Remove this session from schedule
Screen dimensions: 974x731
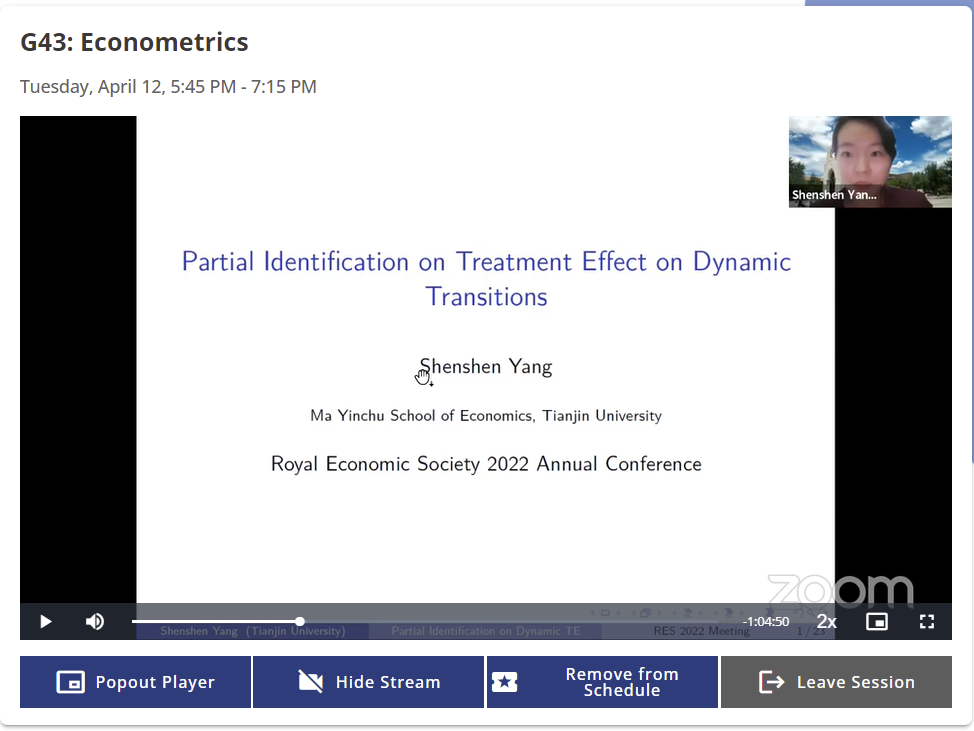[x=602, y=682]
